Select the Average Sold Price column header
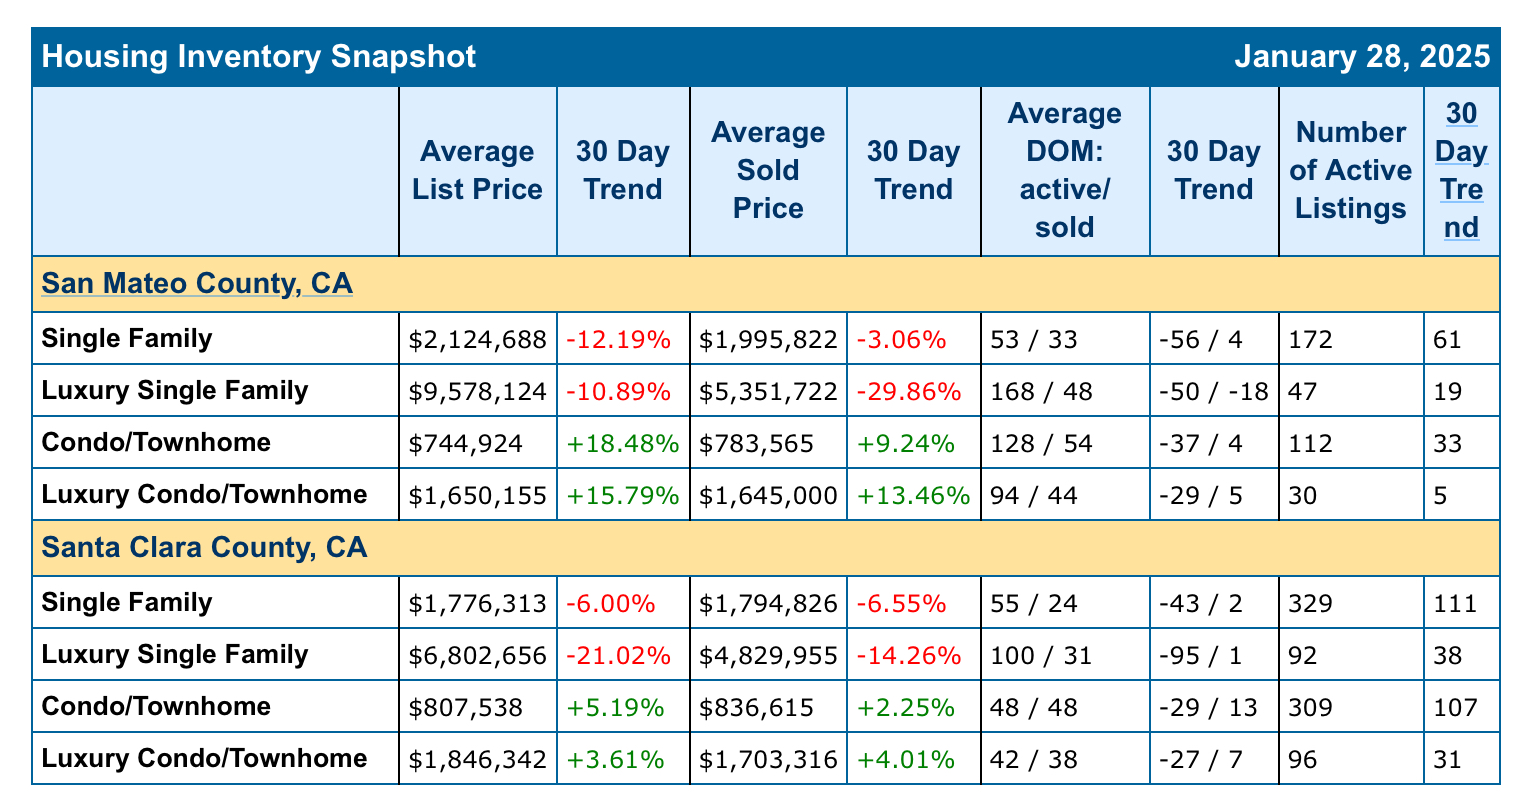Screen dimensions: 1526x803 (x=767, y=170)
